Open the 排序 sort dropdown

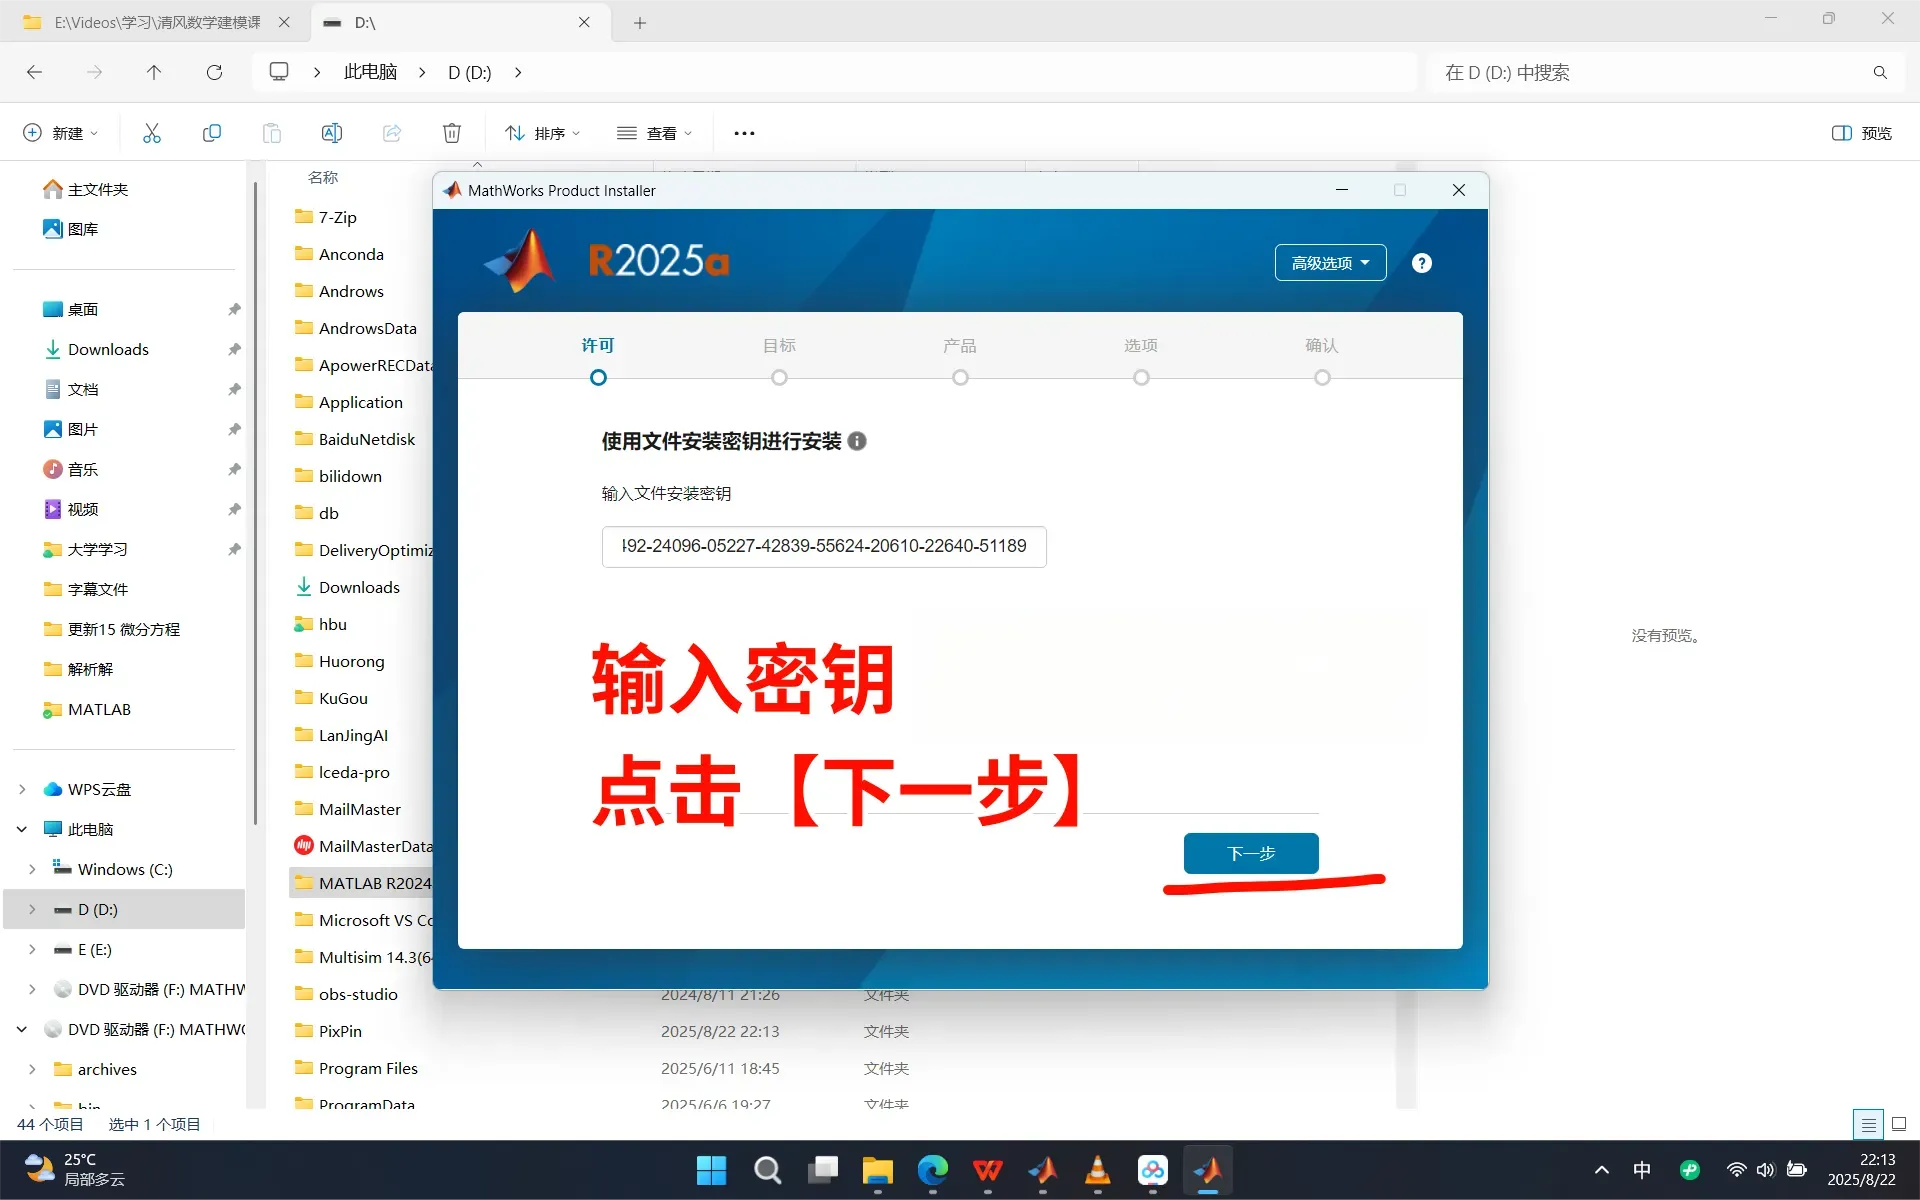click(x=543, y=133)
